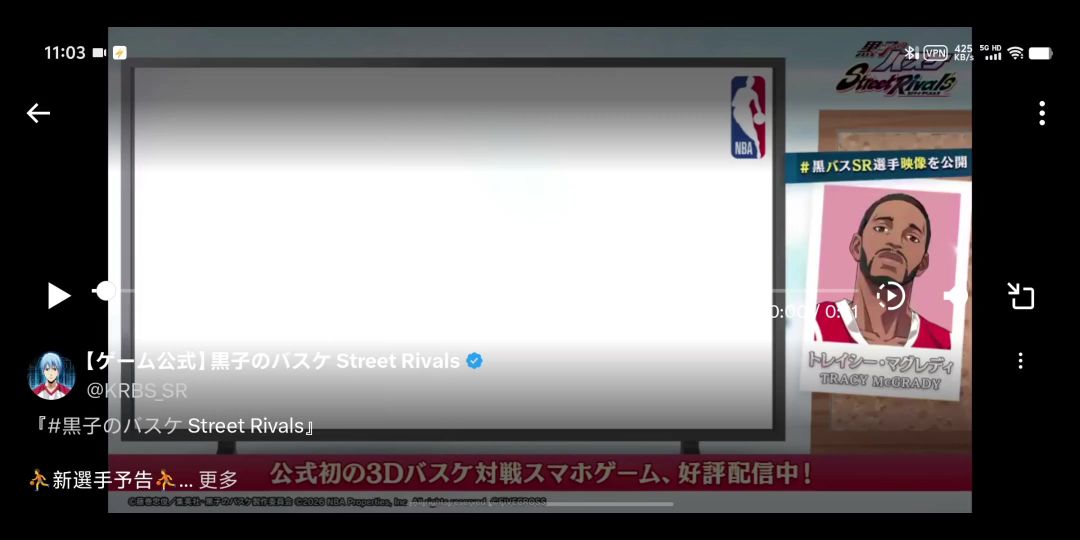
Task: Tap the screen recording camera icon
Action: [x=100, y=53]
